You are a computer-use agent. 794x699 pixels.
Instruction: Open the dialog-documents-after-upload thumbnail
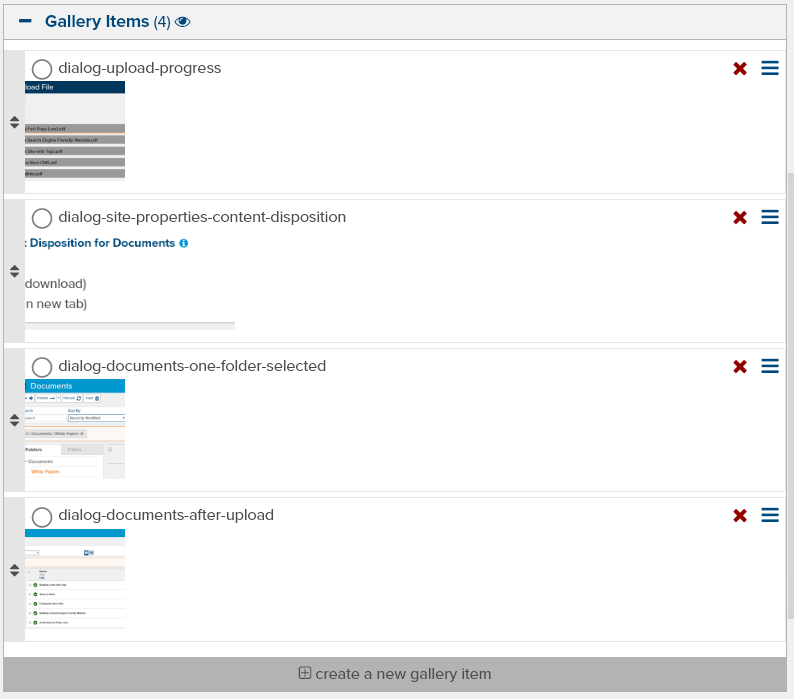tap(75, 579)
